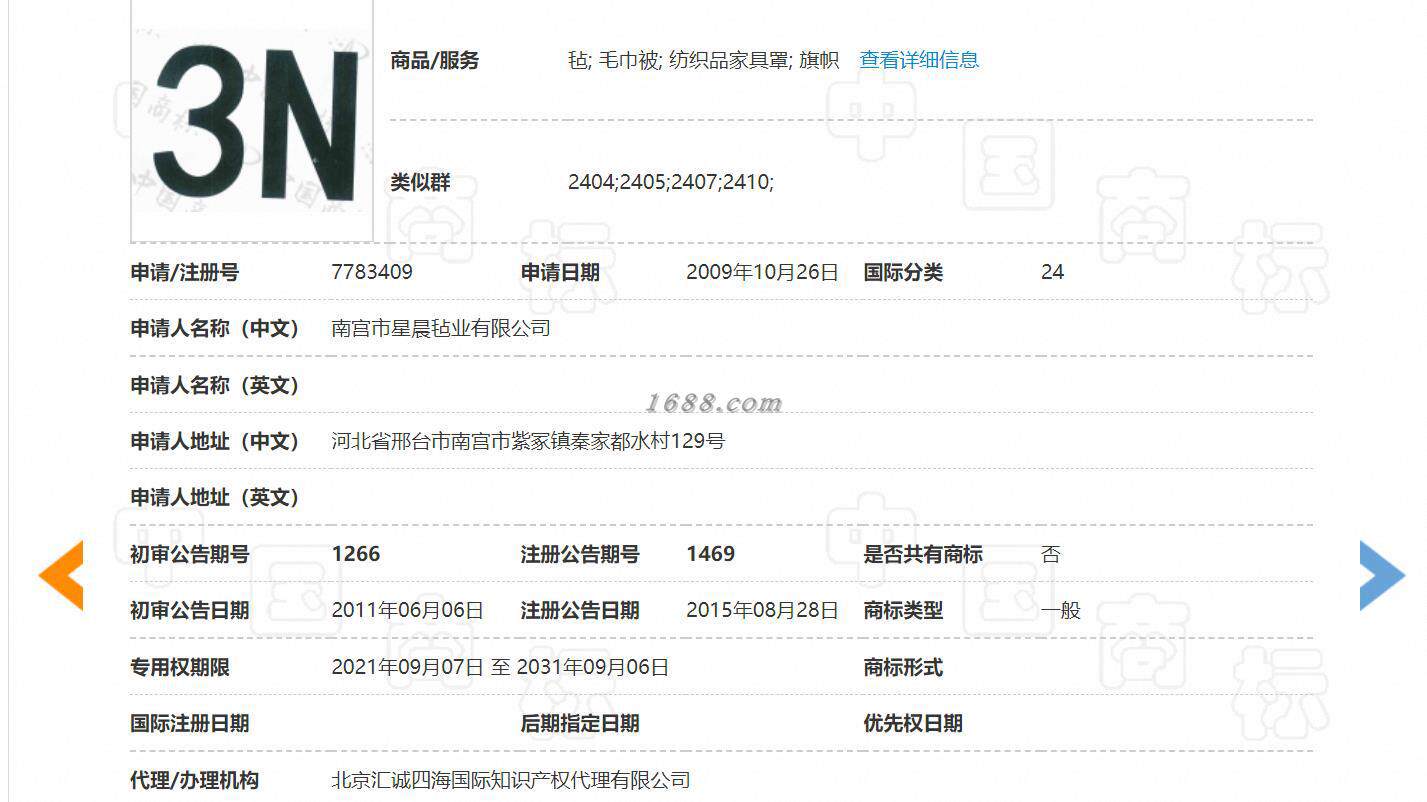Click the 类似群 label
This screenshot has width=1427, height=802.
[420, 182]
